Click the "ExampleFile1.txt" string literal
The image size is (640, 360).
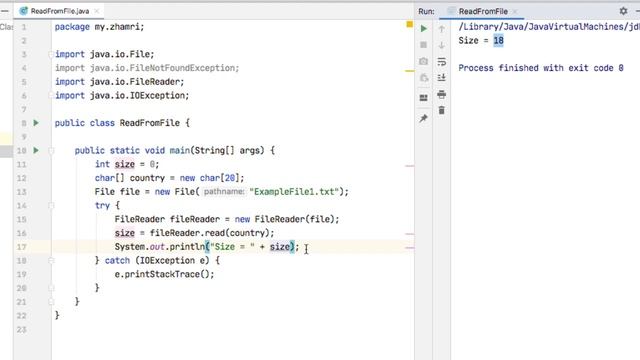[294, 191]
